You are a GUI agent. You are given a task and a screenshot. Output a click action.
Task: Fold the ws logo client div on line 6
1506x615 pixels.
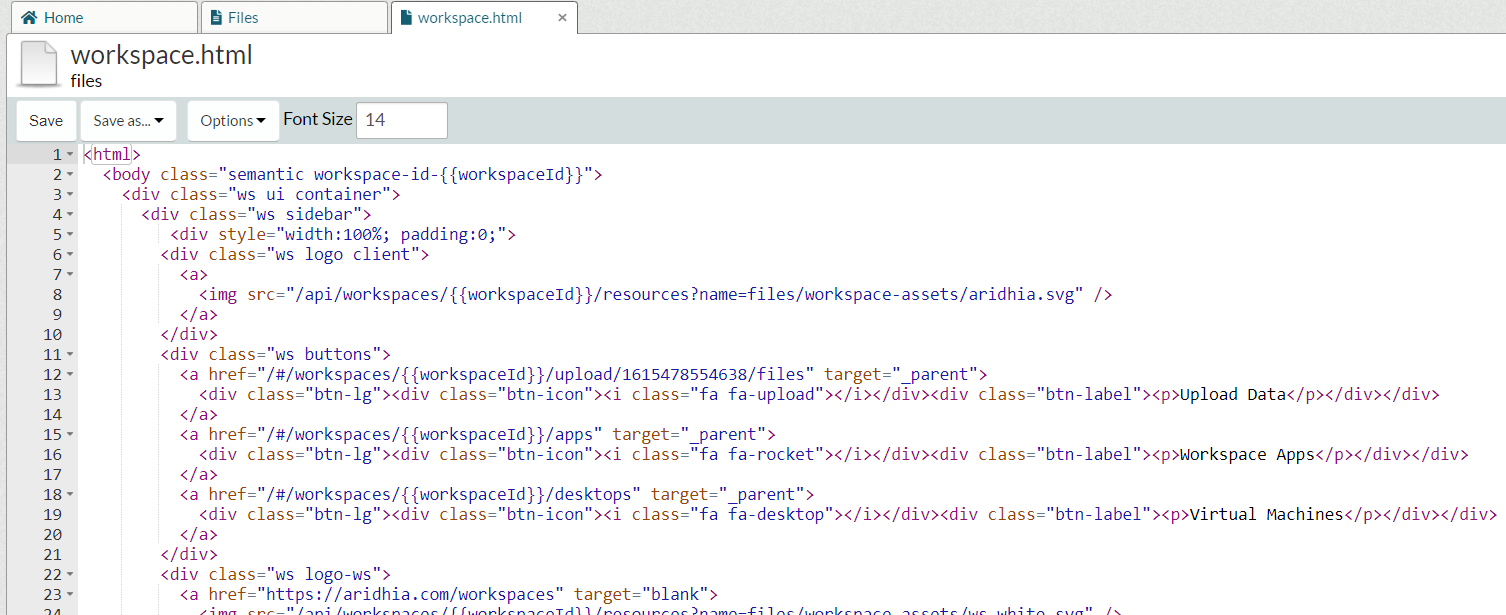click(70, 255)
